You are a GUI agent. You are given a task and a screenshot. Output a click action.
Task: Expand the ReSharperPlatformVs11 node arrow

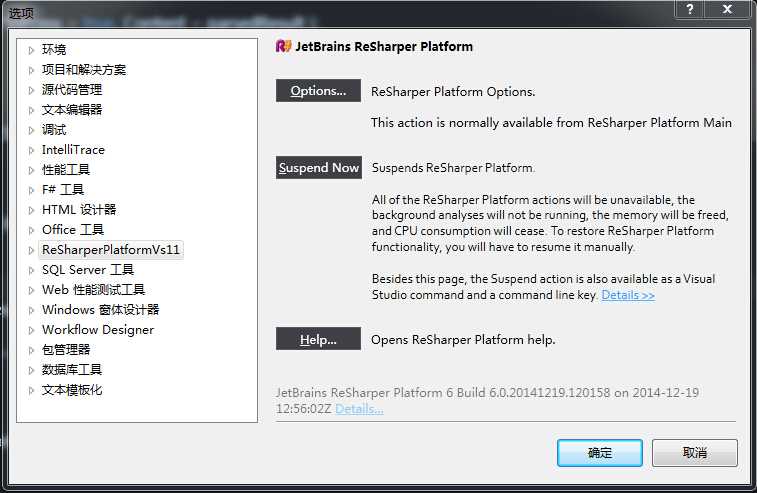(x=31, y=250)
